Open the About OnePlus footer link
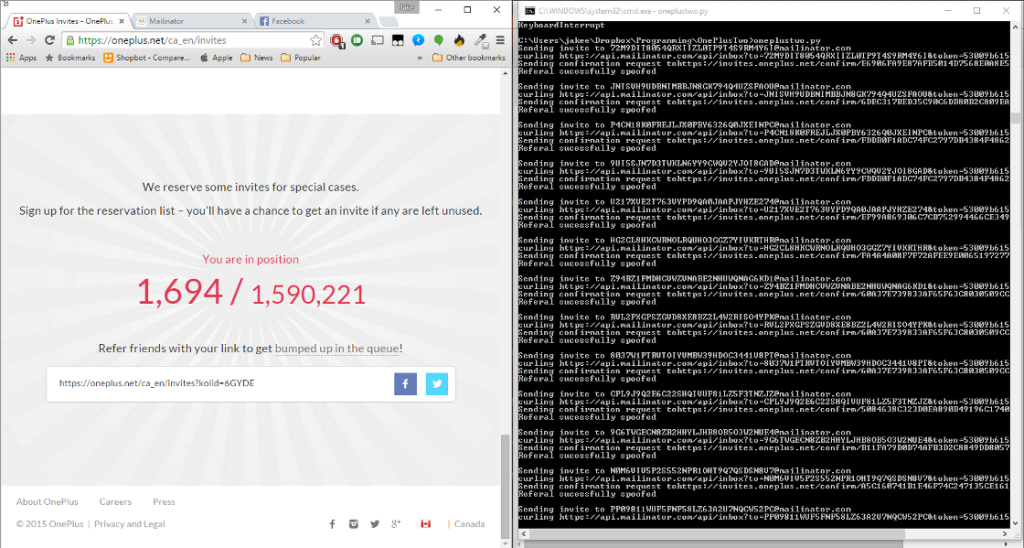 (47, 502)
